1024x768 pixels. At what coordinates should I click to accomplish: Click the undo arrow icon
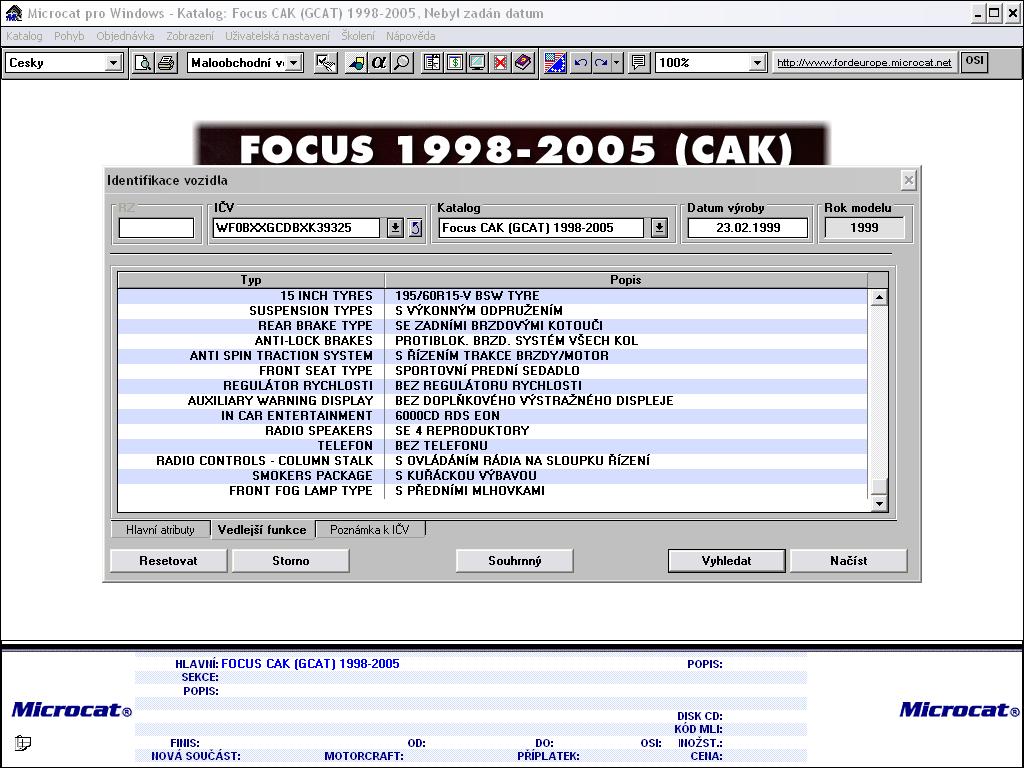click(580, 63)
